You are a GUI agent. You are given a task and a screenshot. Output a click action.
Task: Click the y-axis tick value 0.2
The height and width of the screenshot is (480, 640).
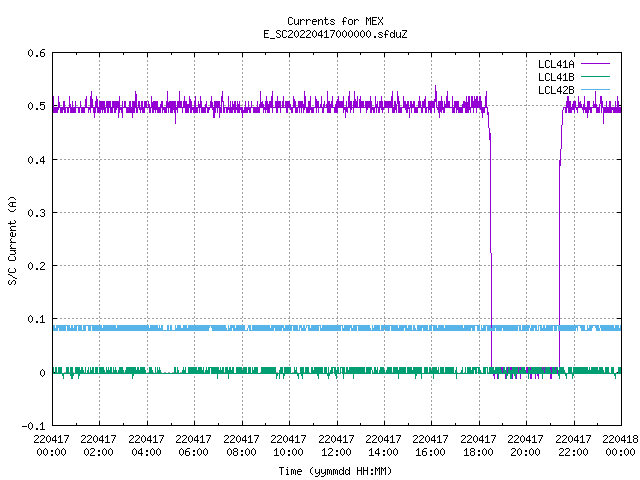click(x=36, y=266)
